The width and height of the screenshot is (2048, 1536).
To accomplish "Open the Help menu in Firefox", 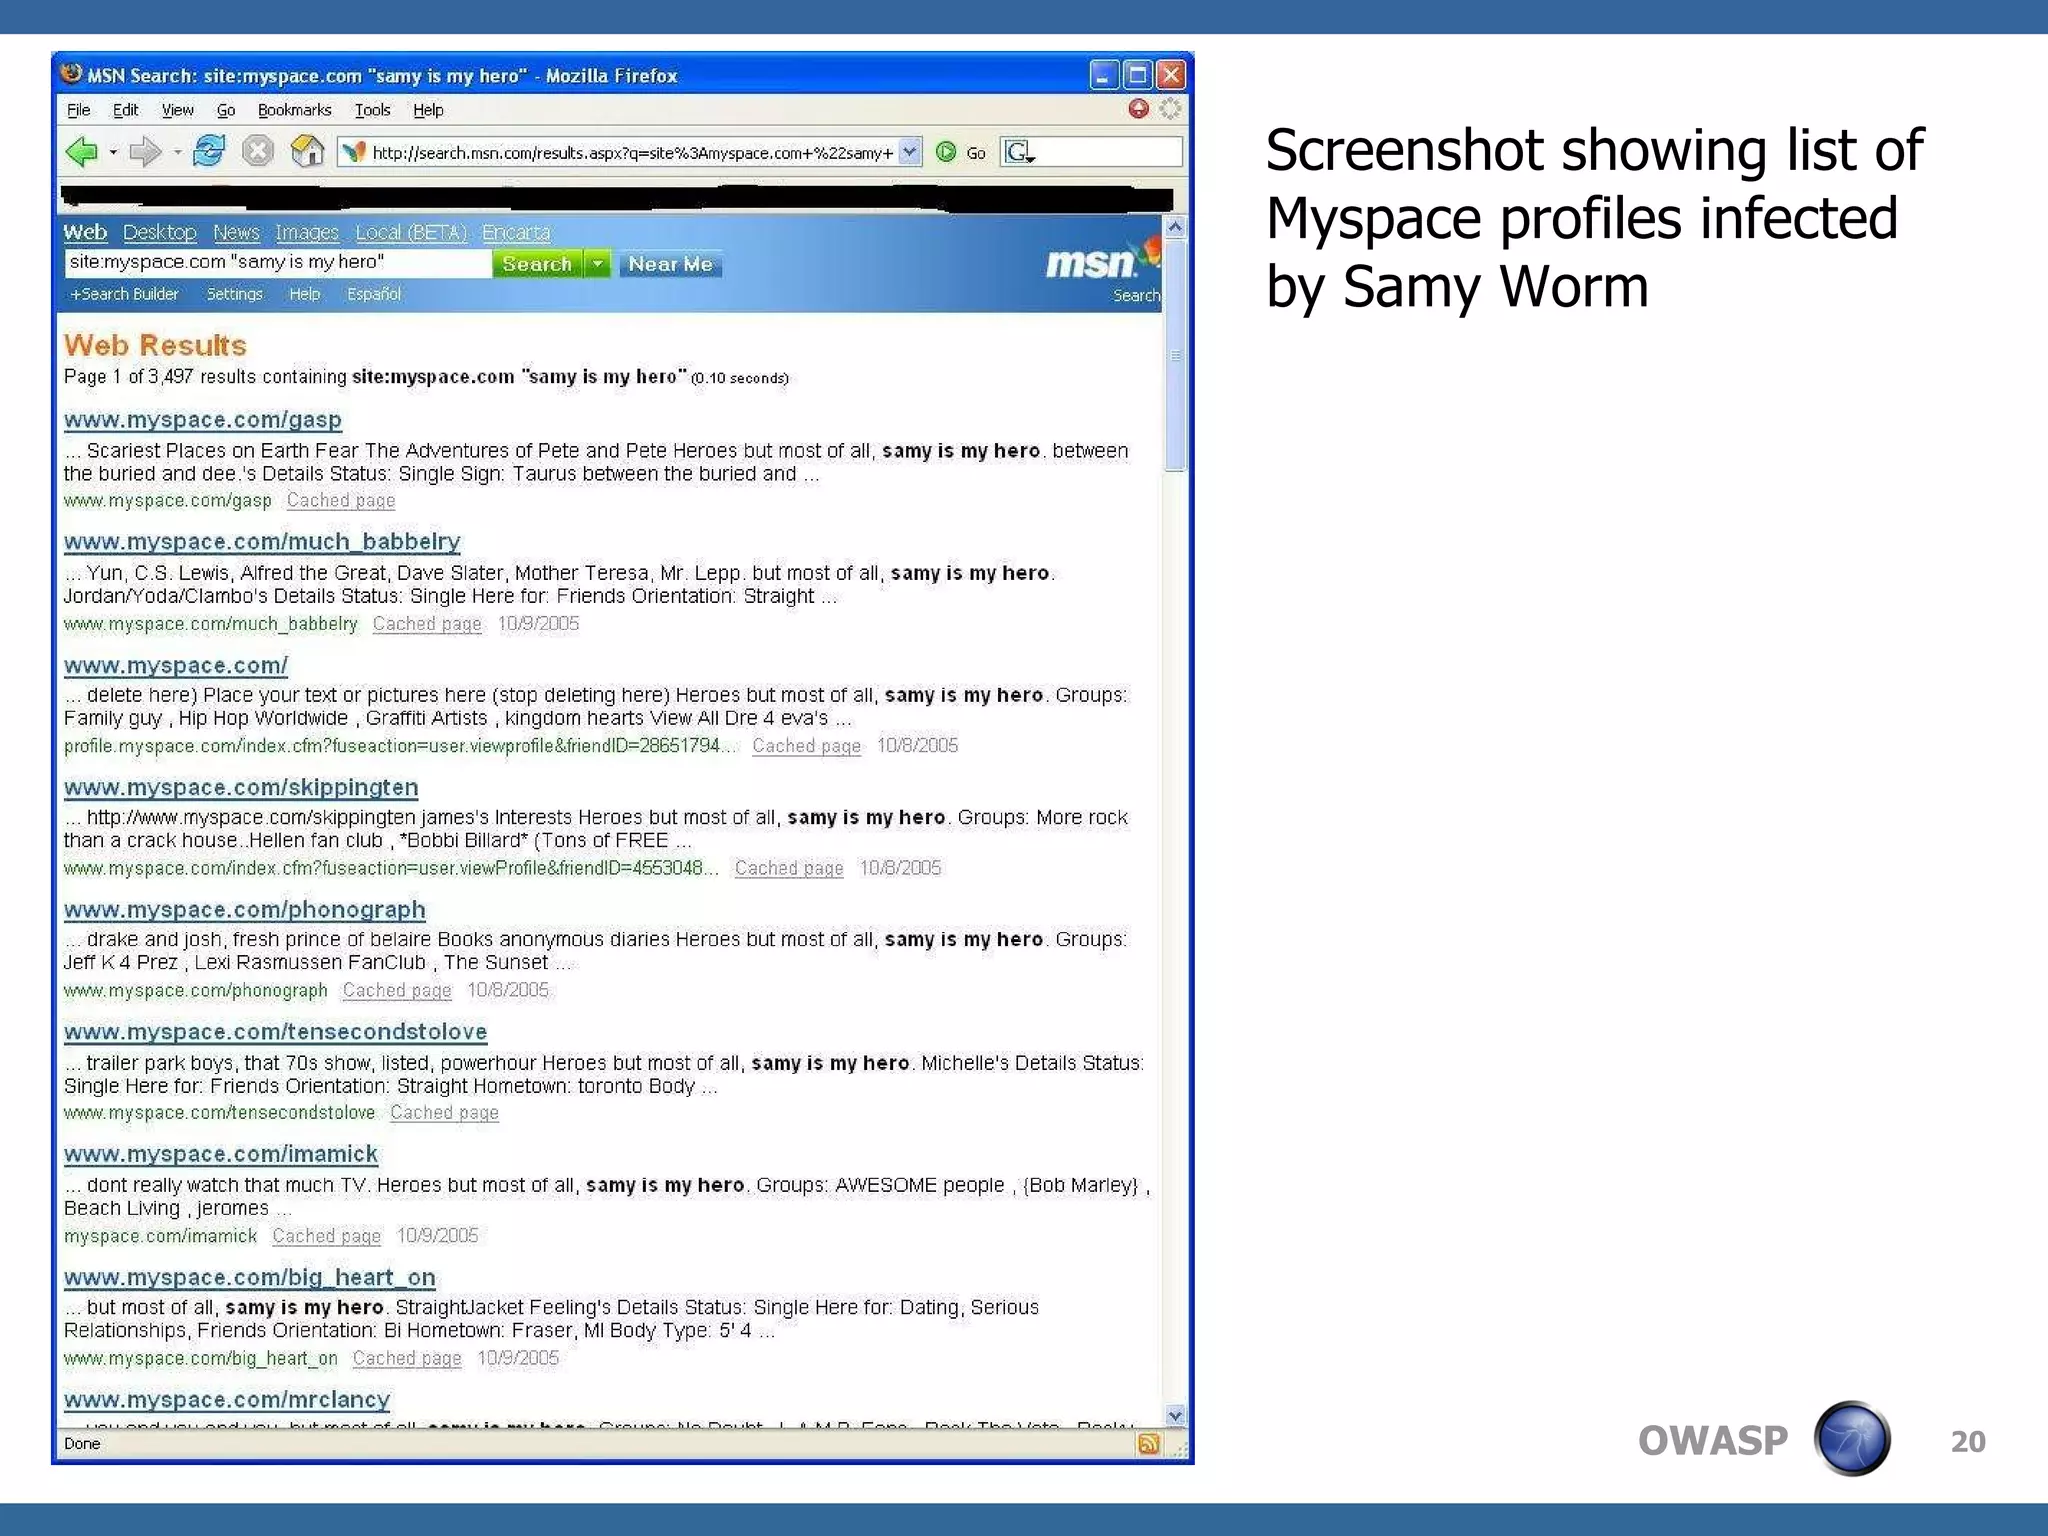I will click(428, 110).
